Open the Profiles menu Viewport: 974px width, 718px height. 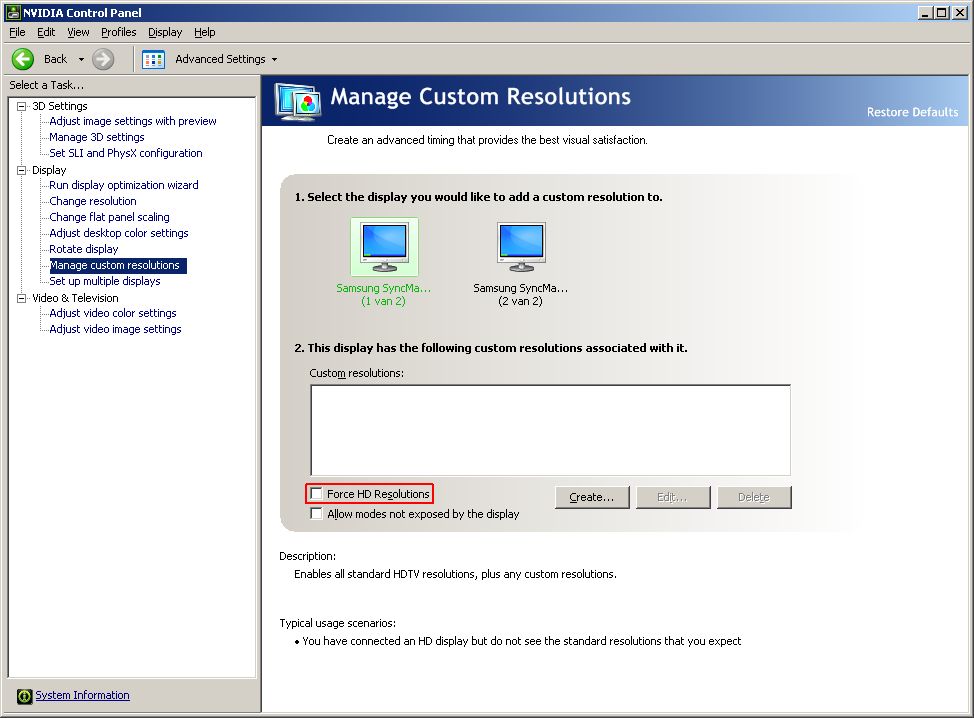click(119, 32)
